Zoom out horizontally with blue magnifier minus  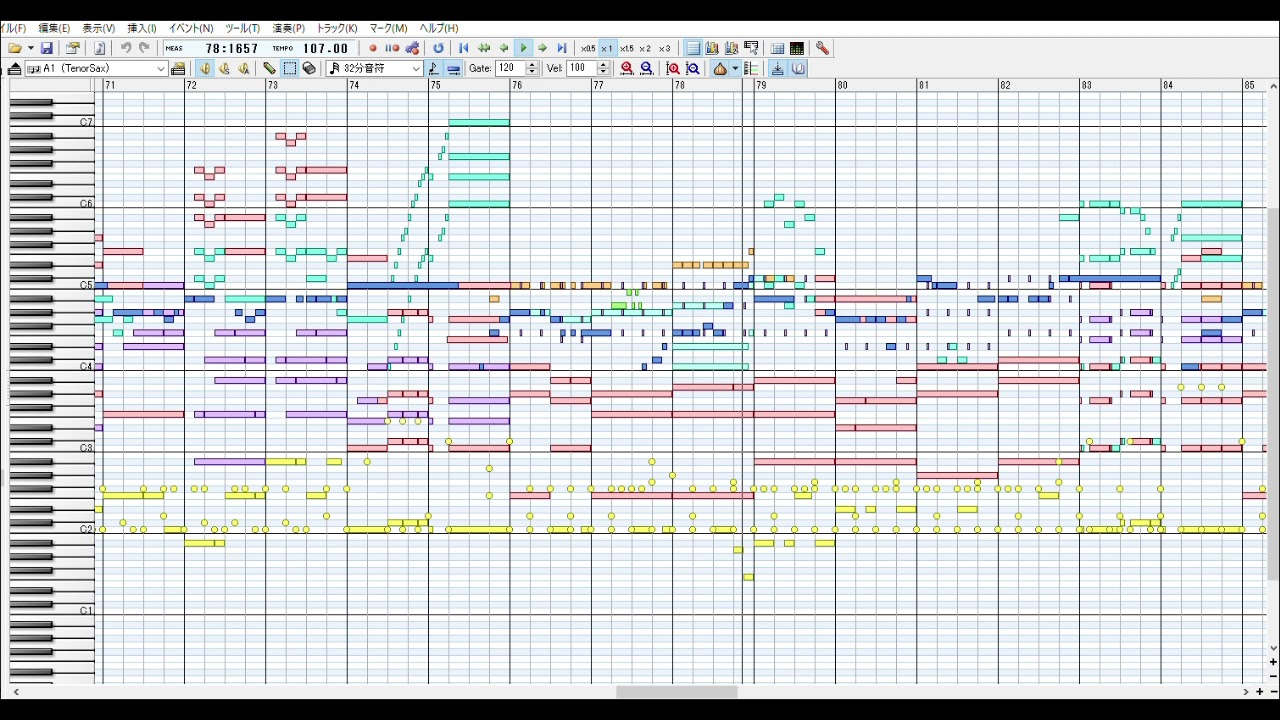click(x=646, y=68)
